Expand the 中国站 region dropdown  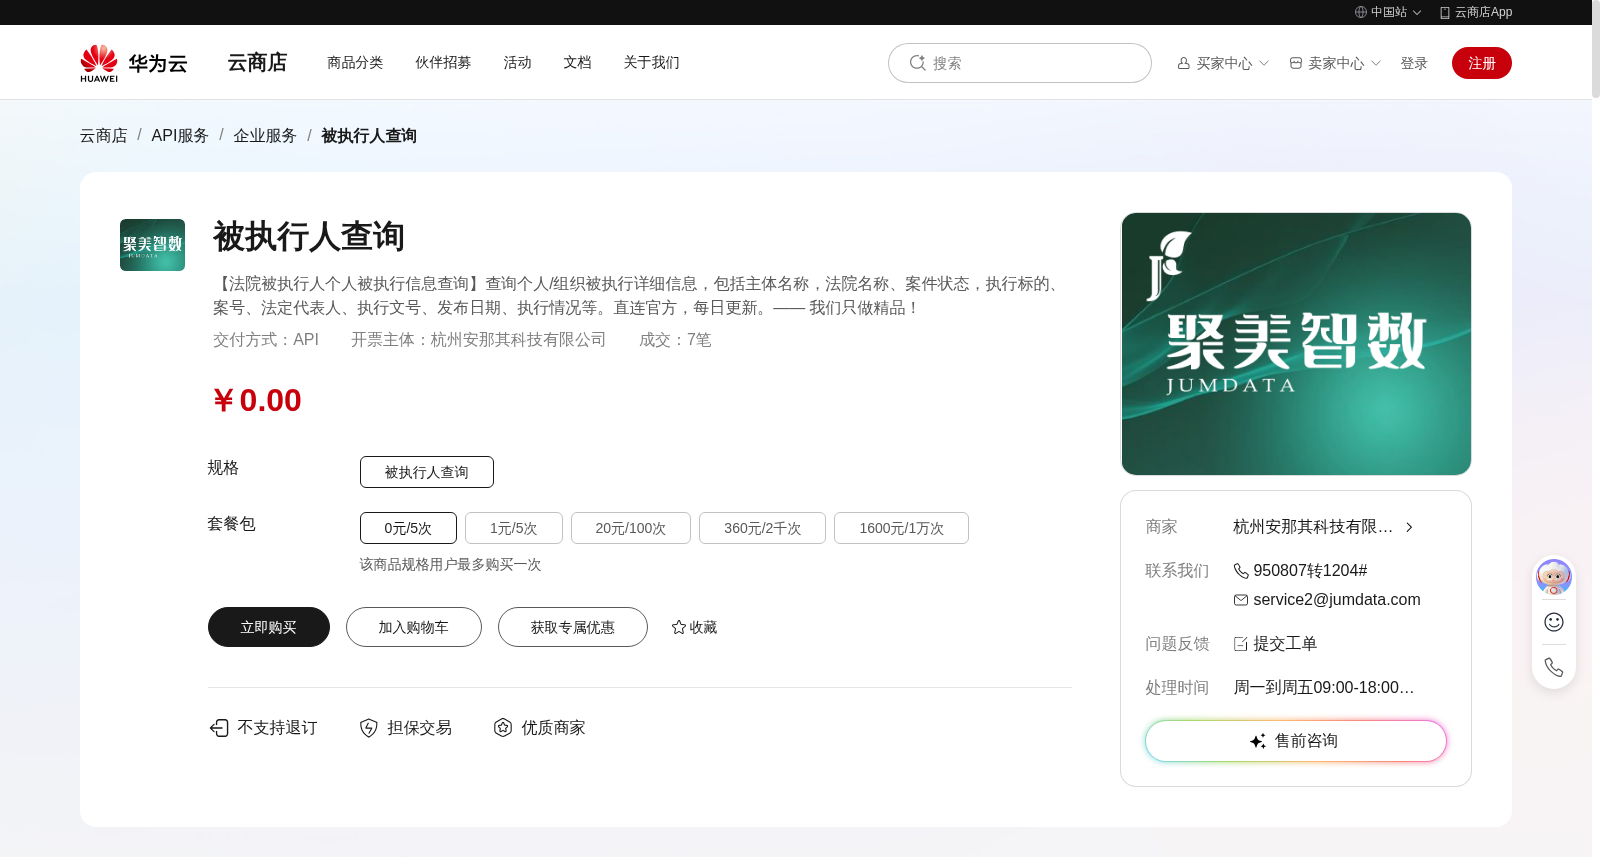pyautogui.click(x=1417, y=13)
